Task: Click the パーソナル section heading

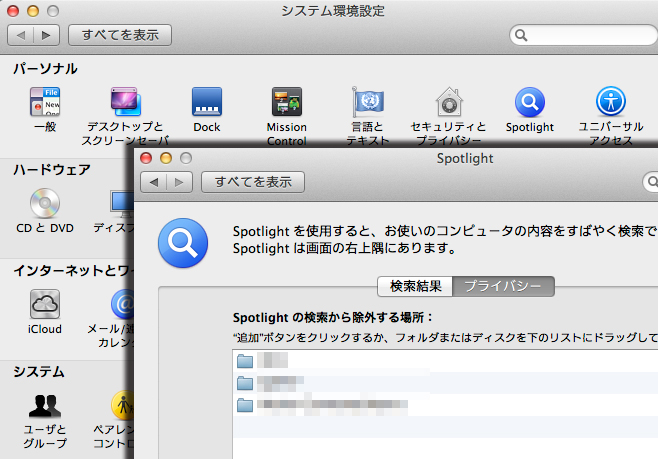Action: pyautogui.click(x=45, y=68)
